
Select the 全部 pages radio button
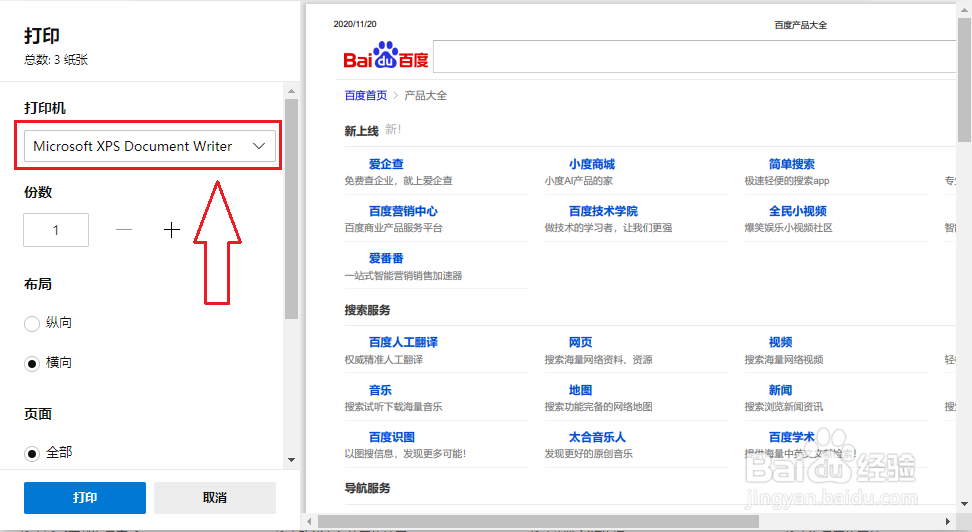point(32,454)
